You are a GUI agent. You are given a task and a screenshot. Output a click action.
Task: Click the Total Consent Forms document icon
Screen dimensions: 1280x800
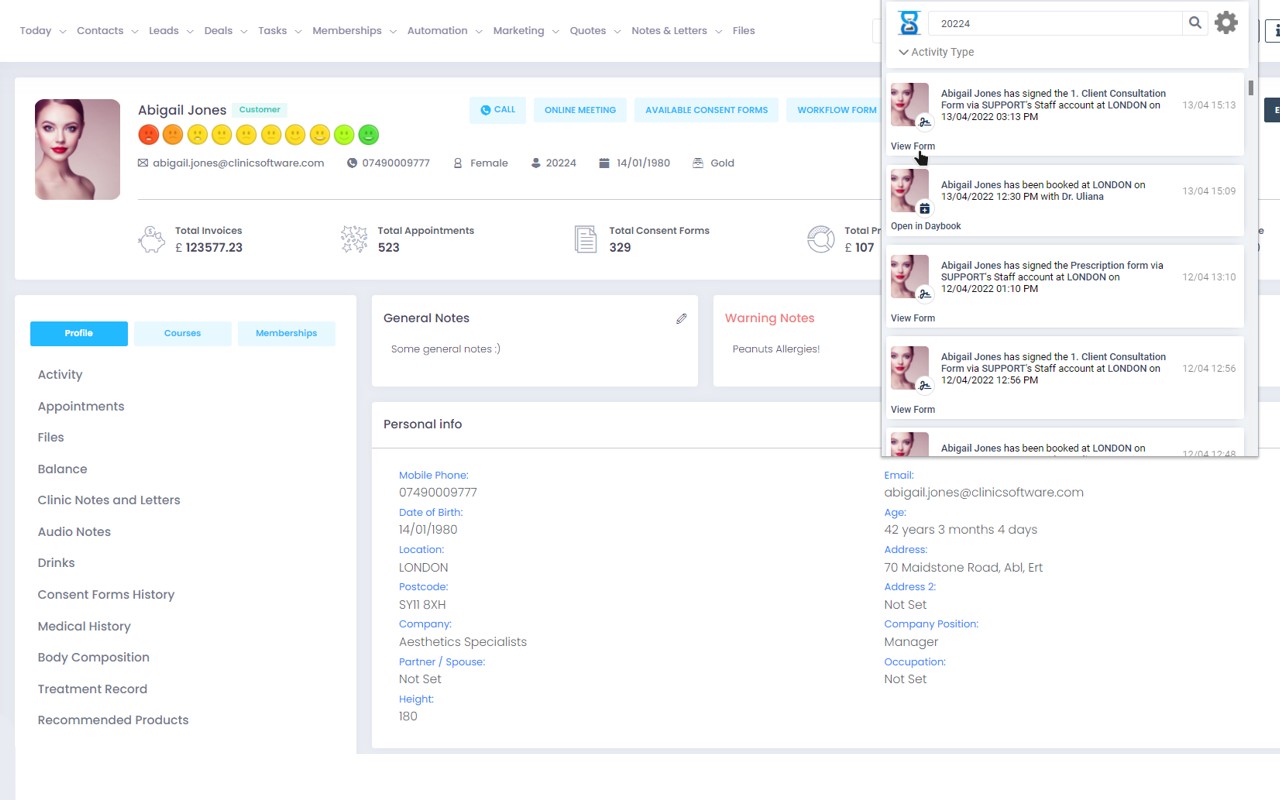tap(585, 239)
